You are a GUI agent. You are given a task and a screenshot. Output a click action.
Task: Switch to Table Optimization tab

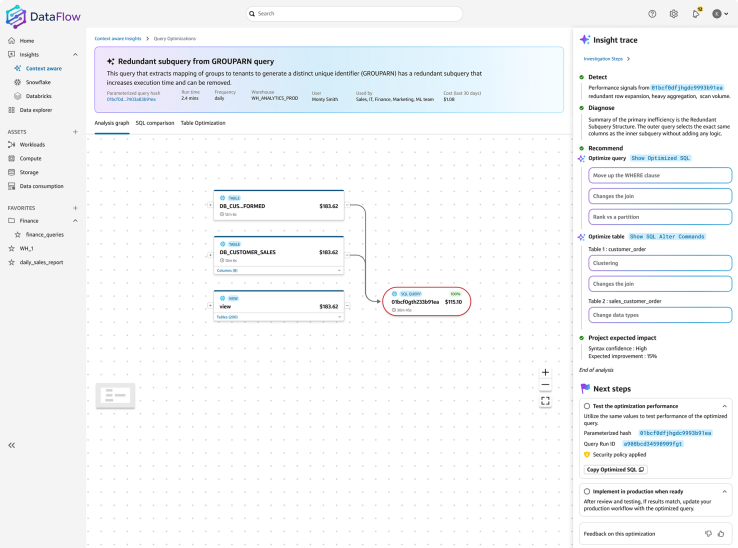203,123
